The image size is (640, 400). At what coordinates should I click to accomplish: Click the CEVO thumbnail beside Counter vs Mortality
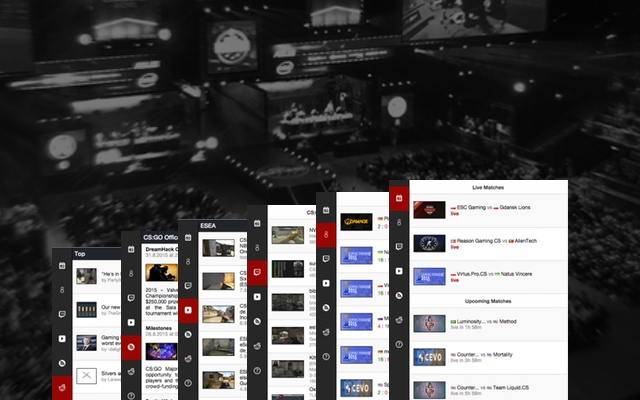pyautogui.click(x=429, y=357)
